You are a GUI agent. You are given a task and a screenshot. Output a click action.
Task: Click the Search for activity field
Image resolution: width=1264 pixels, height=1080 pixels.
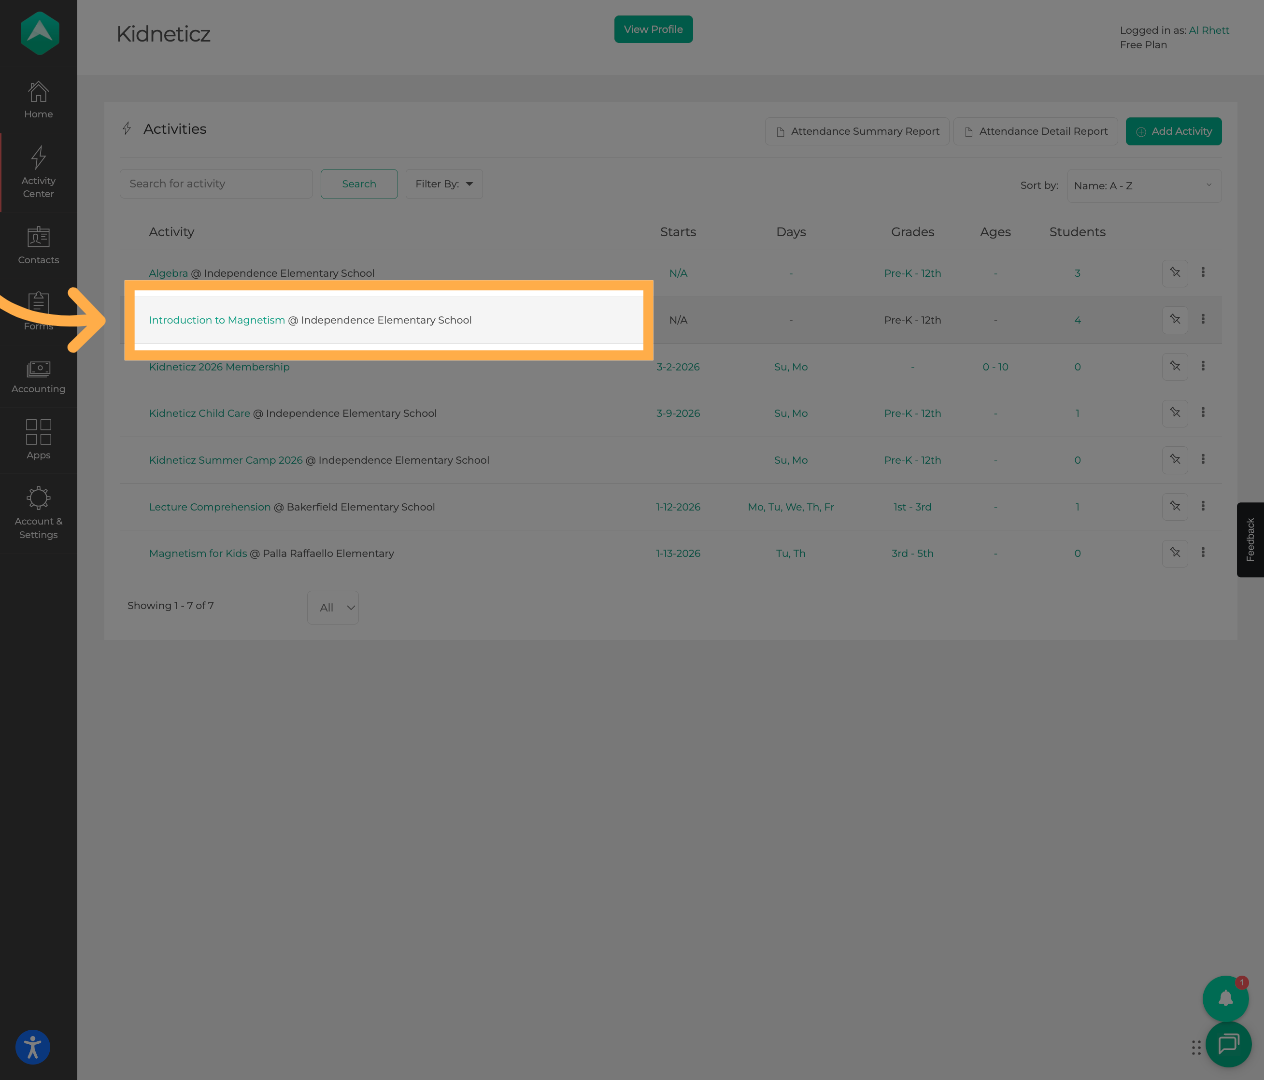click(216, 184)
